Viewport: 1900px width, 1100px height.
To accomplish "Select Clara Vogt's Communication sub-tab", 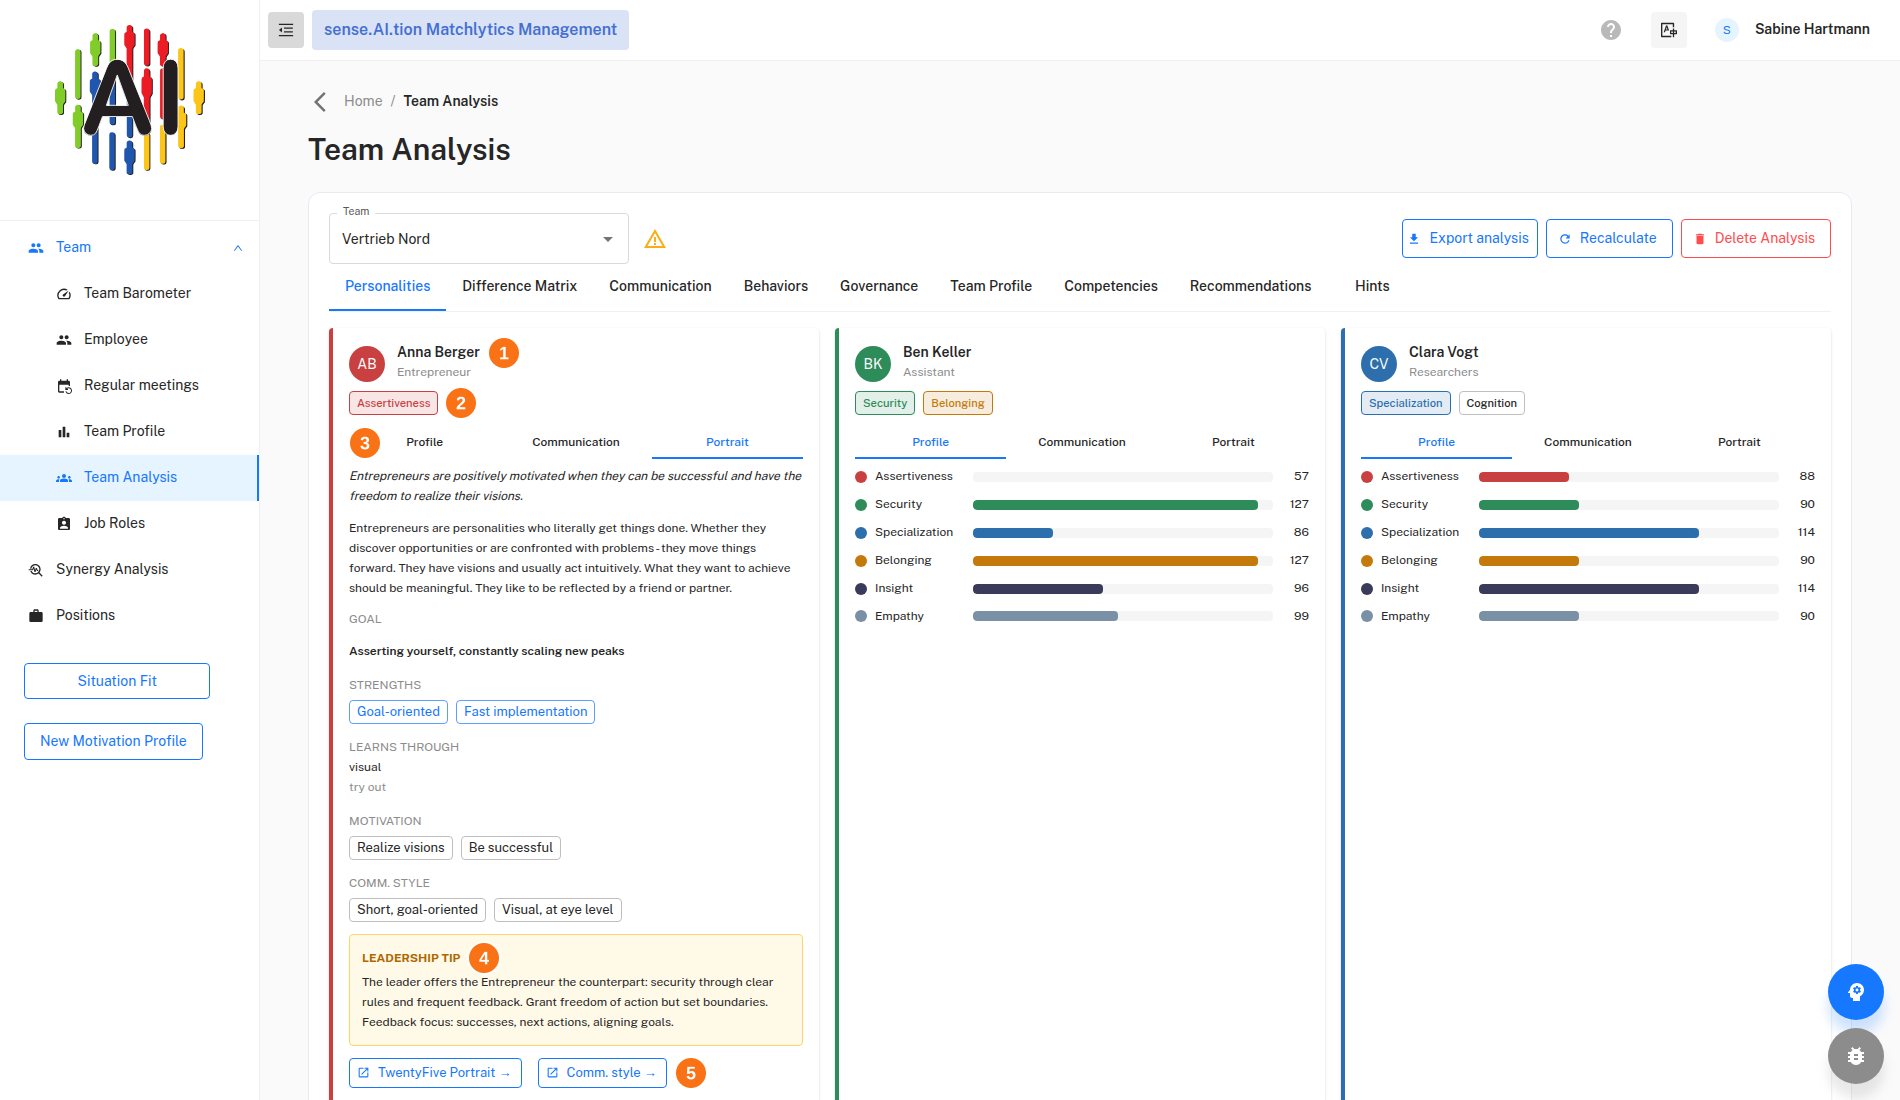I will point(1587,442).
